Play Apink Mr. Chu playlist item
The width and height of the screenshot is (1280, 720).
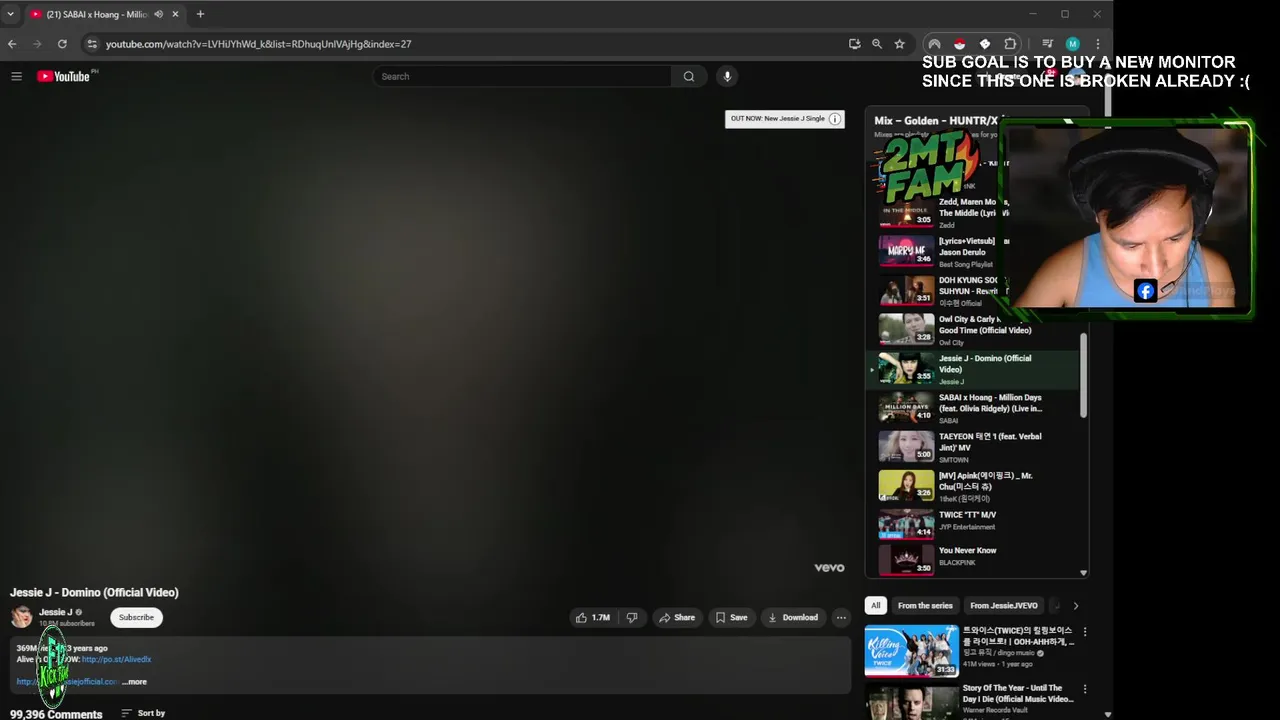click(972, 486)
